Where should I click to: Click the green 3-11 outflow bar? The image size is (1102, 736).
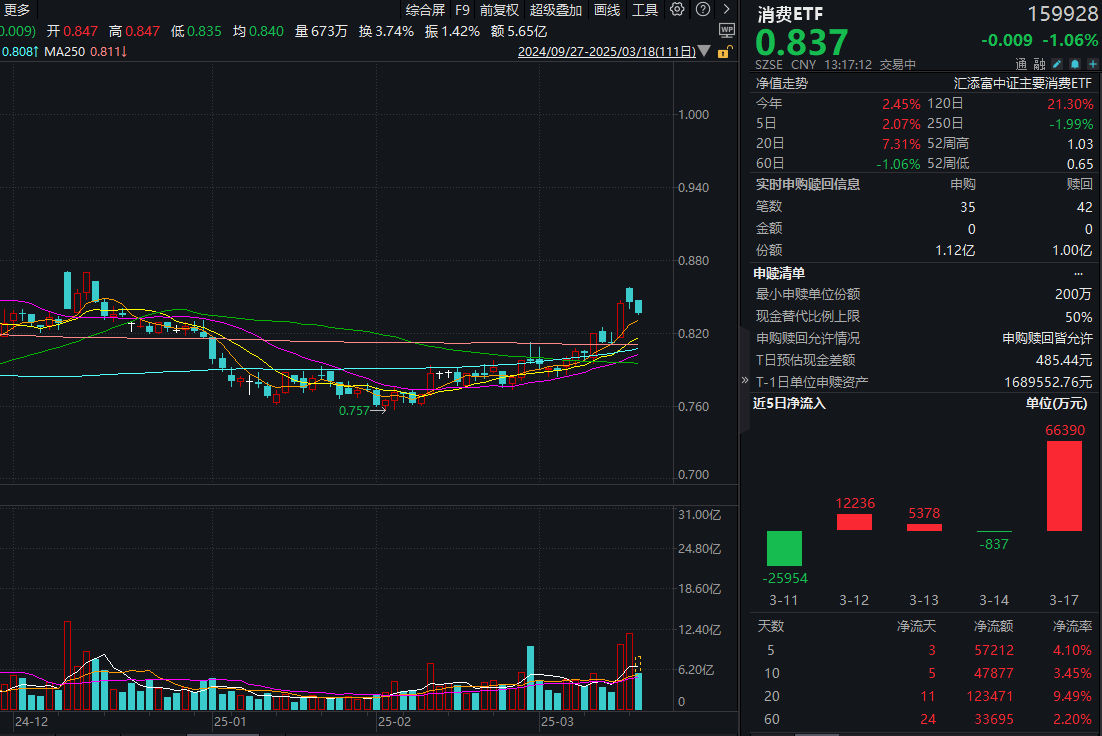(x=784, y=549)
